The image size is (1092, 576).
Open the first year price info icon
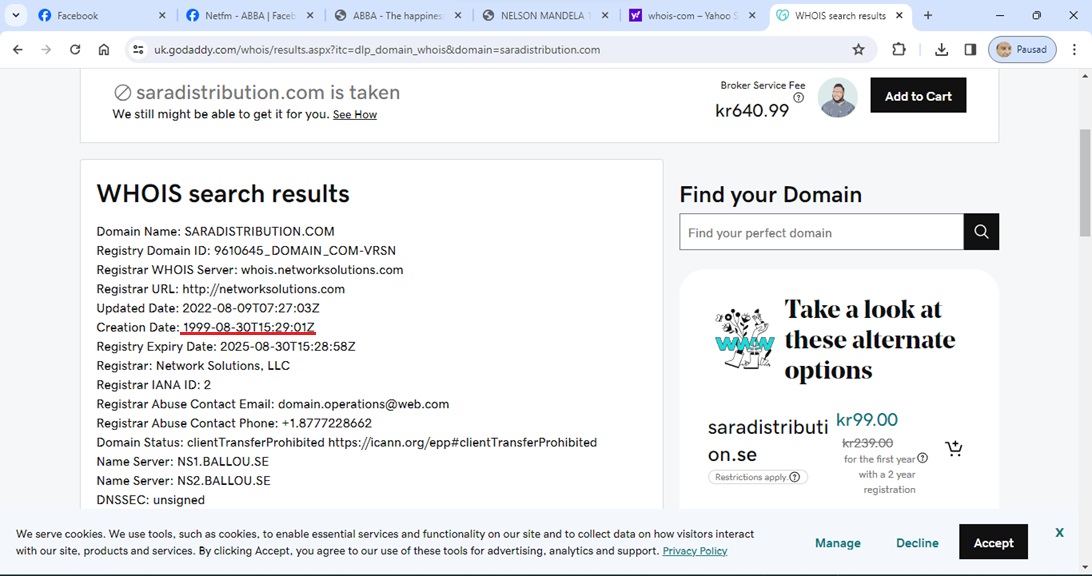click(x=923, y=458)
